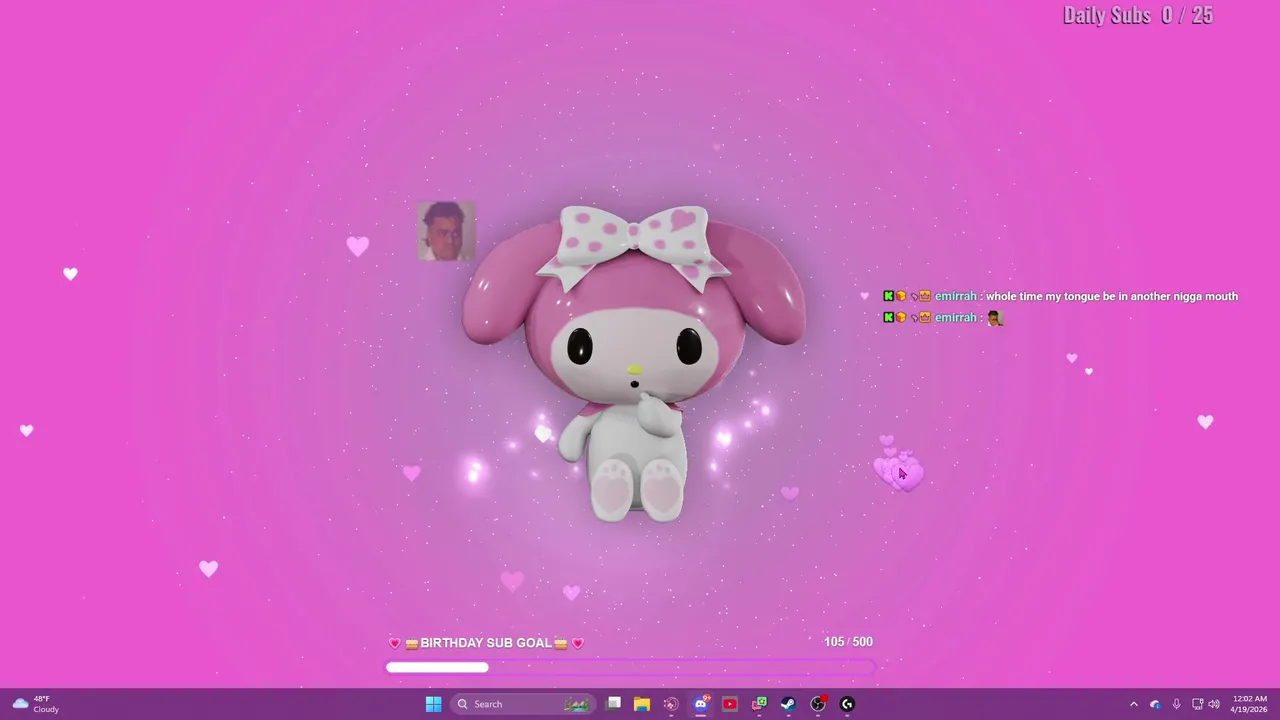Open the Windows Start menu
Screen dimensions: 1280x720
[433, 704]
